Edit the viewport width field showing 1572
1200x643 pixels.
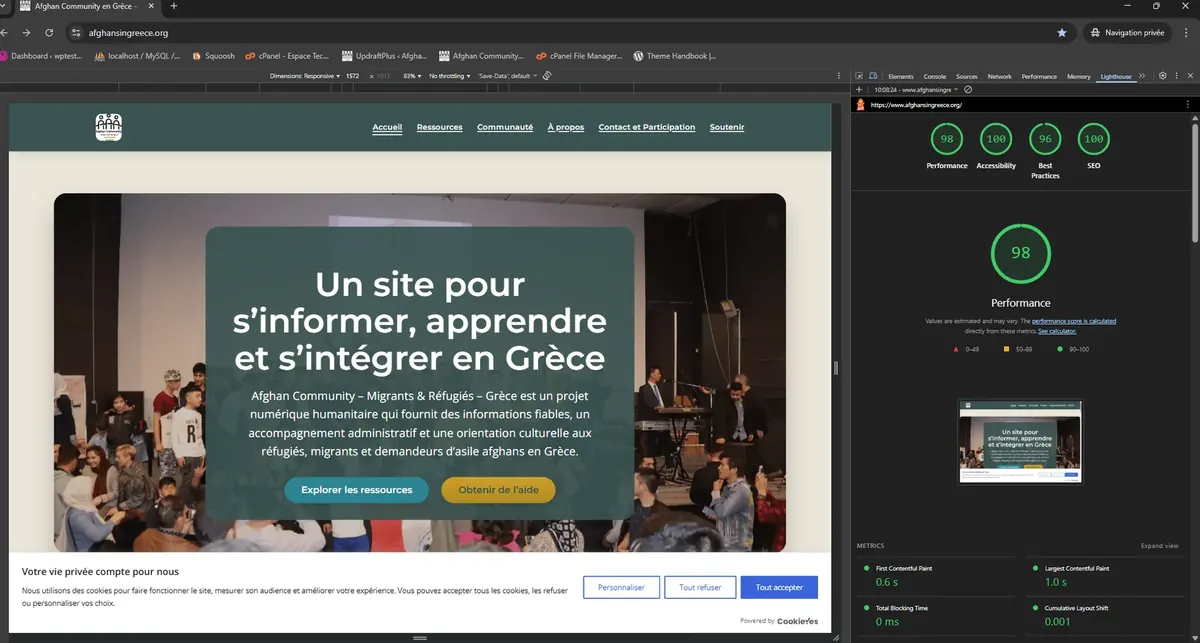click(x=353, y=76)
